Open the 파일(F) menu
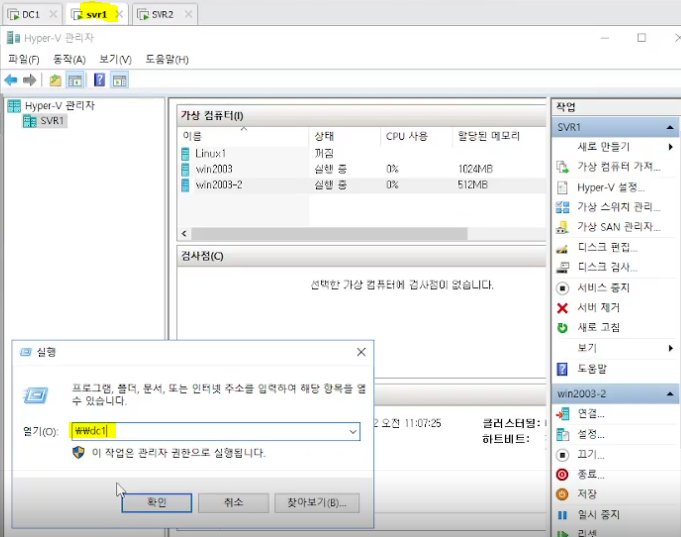681x537 pixels. 23,60
